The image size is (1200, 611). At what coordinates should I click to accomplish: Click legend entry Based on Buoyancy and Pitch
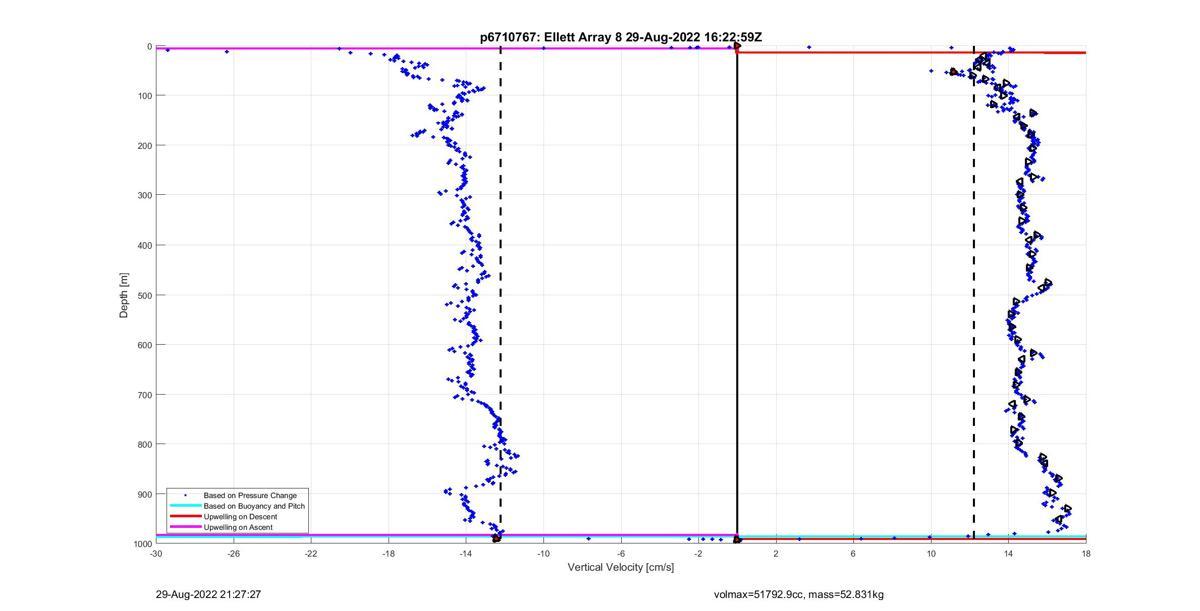point(254,506)
